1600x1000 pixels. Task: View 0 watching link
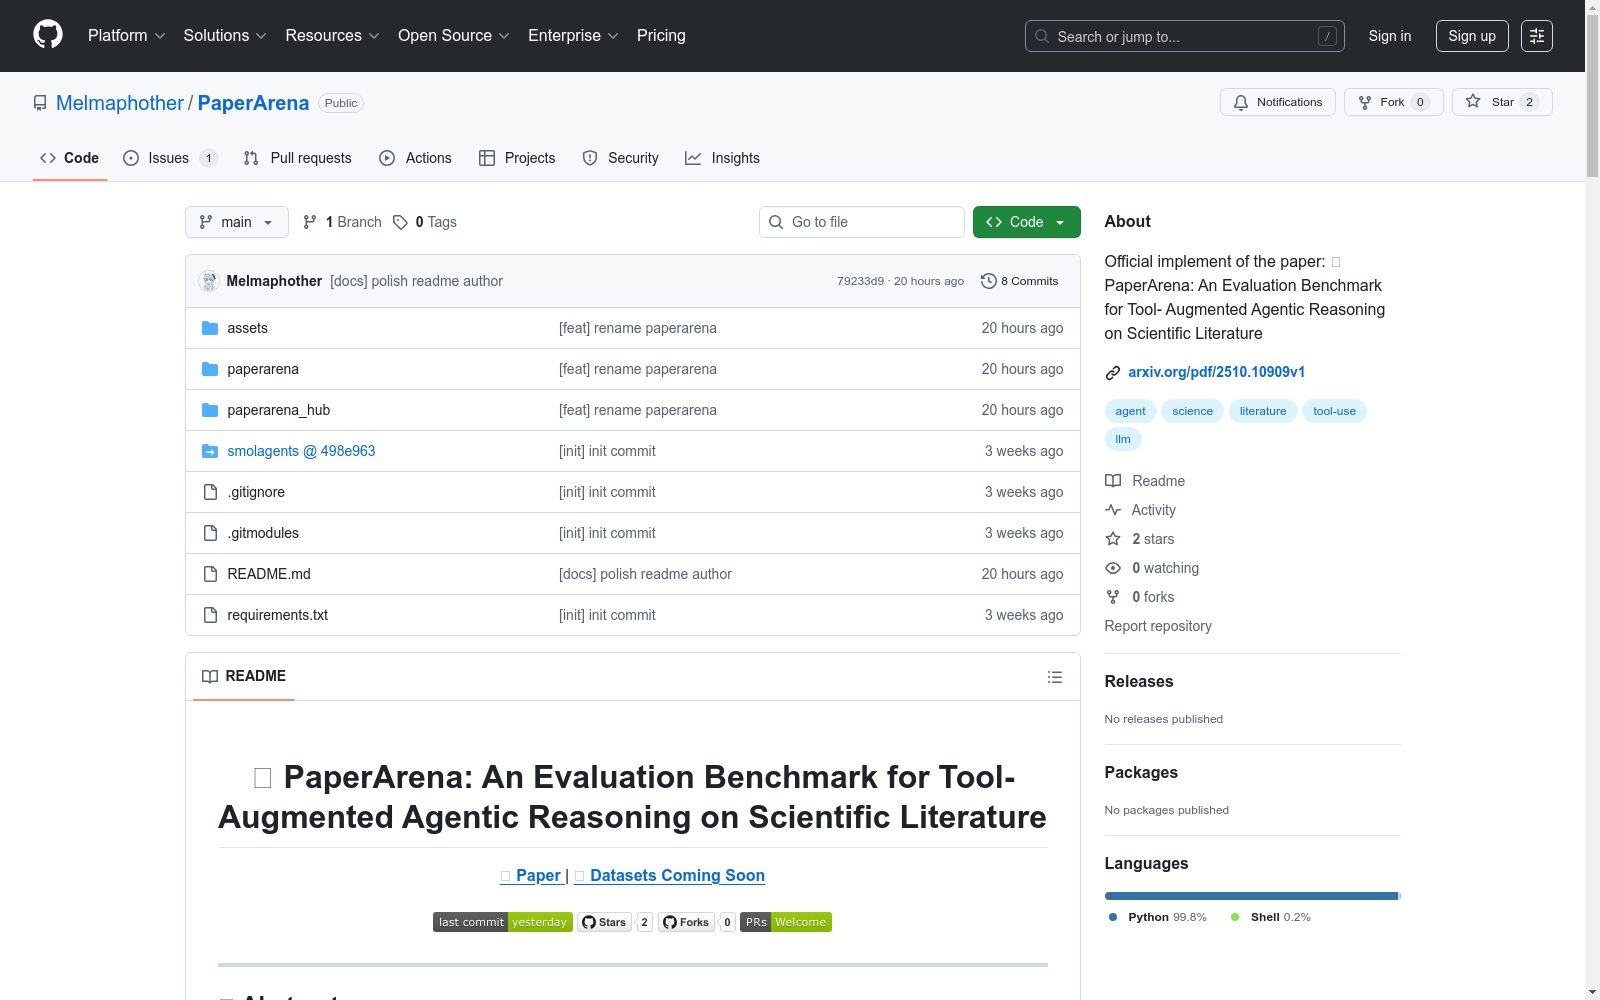coord(1152,568)
